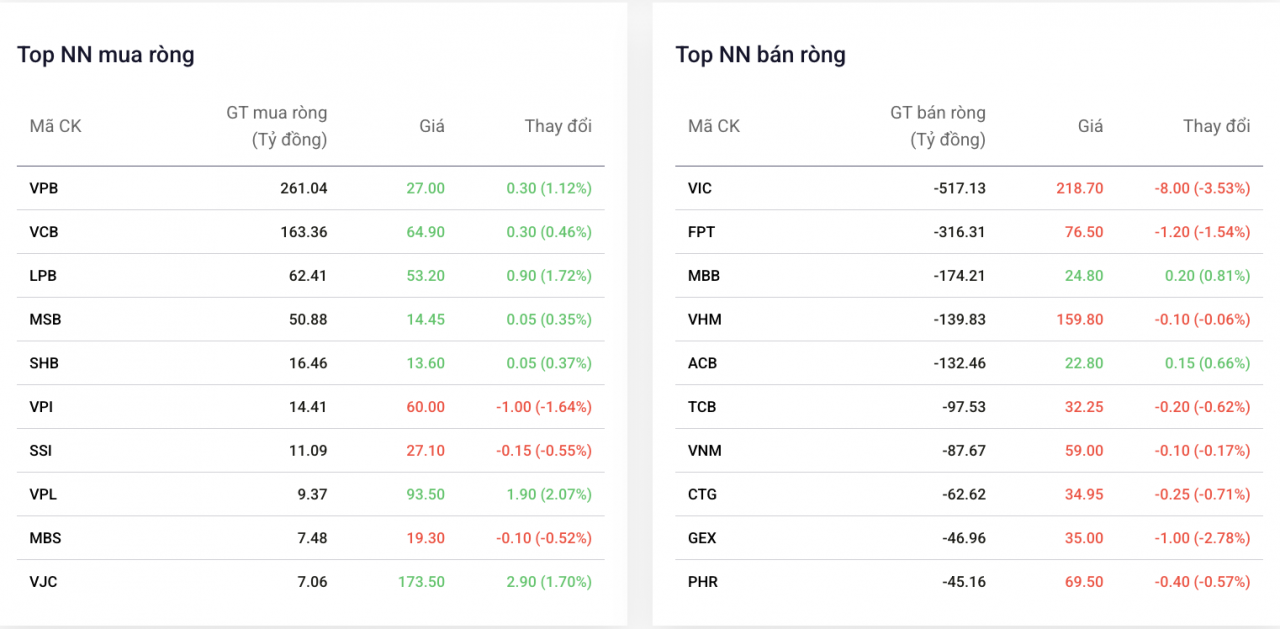Select the PHR stock code
Image resolution: width=1280 pixels, height=629 pixels.
(703, 582)
